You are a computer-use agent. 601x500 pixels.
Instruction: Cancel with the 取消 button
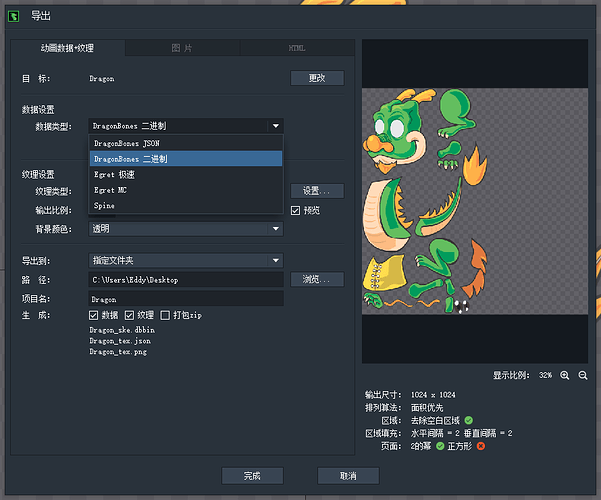[348, 476]
